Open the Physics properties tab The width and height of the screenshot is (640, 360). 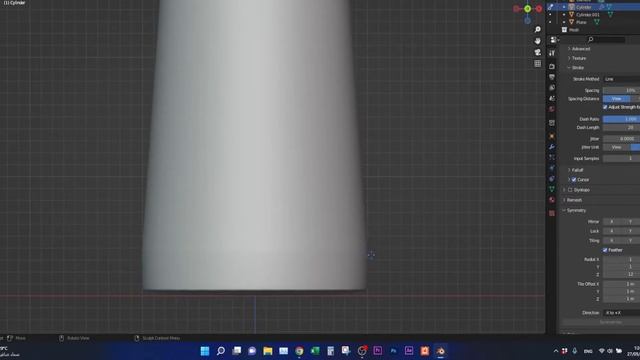click(552, 168)
